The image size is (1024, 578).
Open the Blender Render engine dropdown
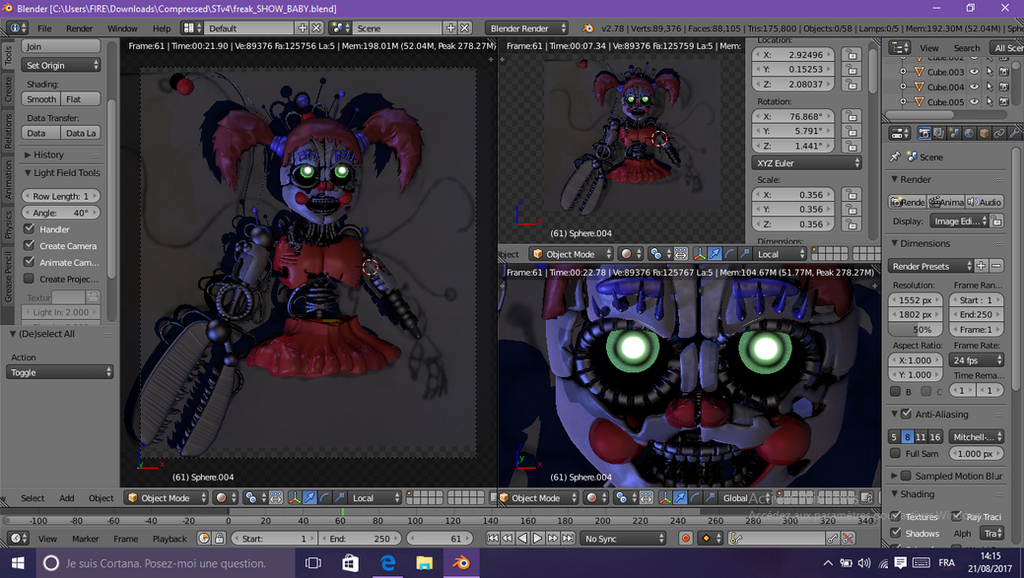pyautogui.click(x=526, y=28)
